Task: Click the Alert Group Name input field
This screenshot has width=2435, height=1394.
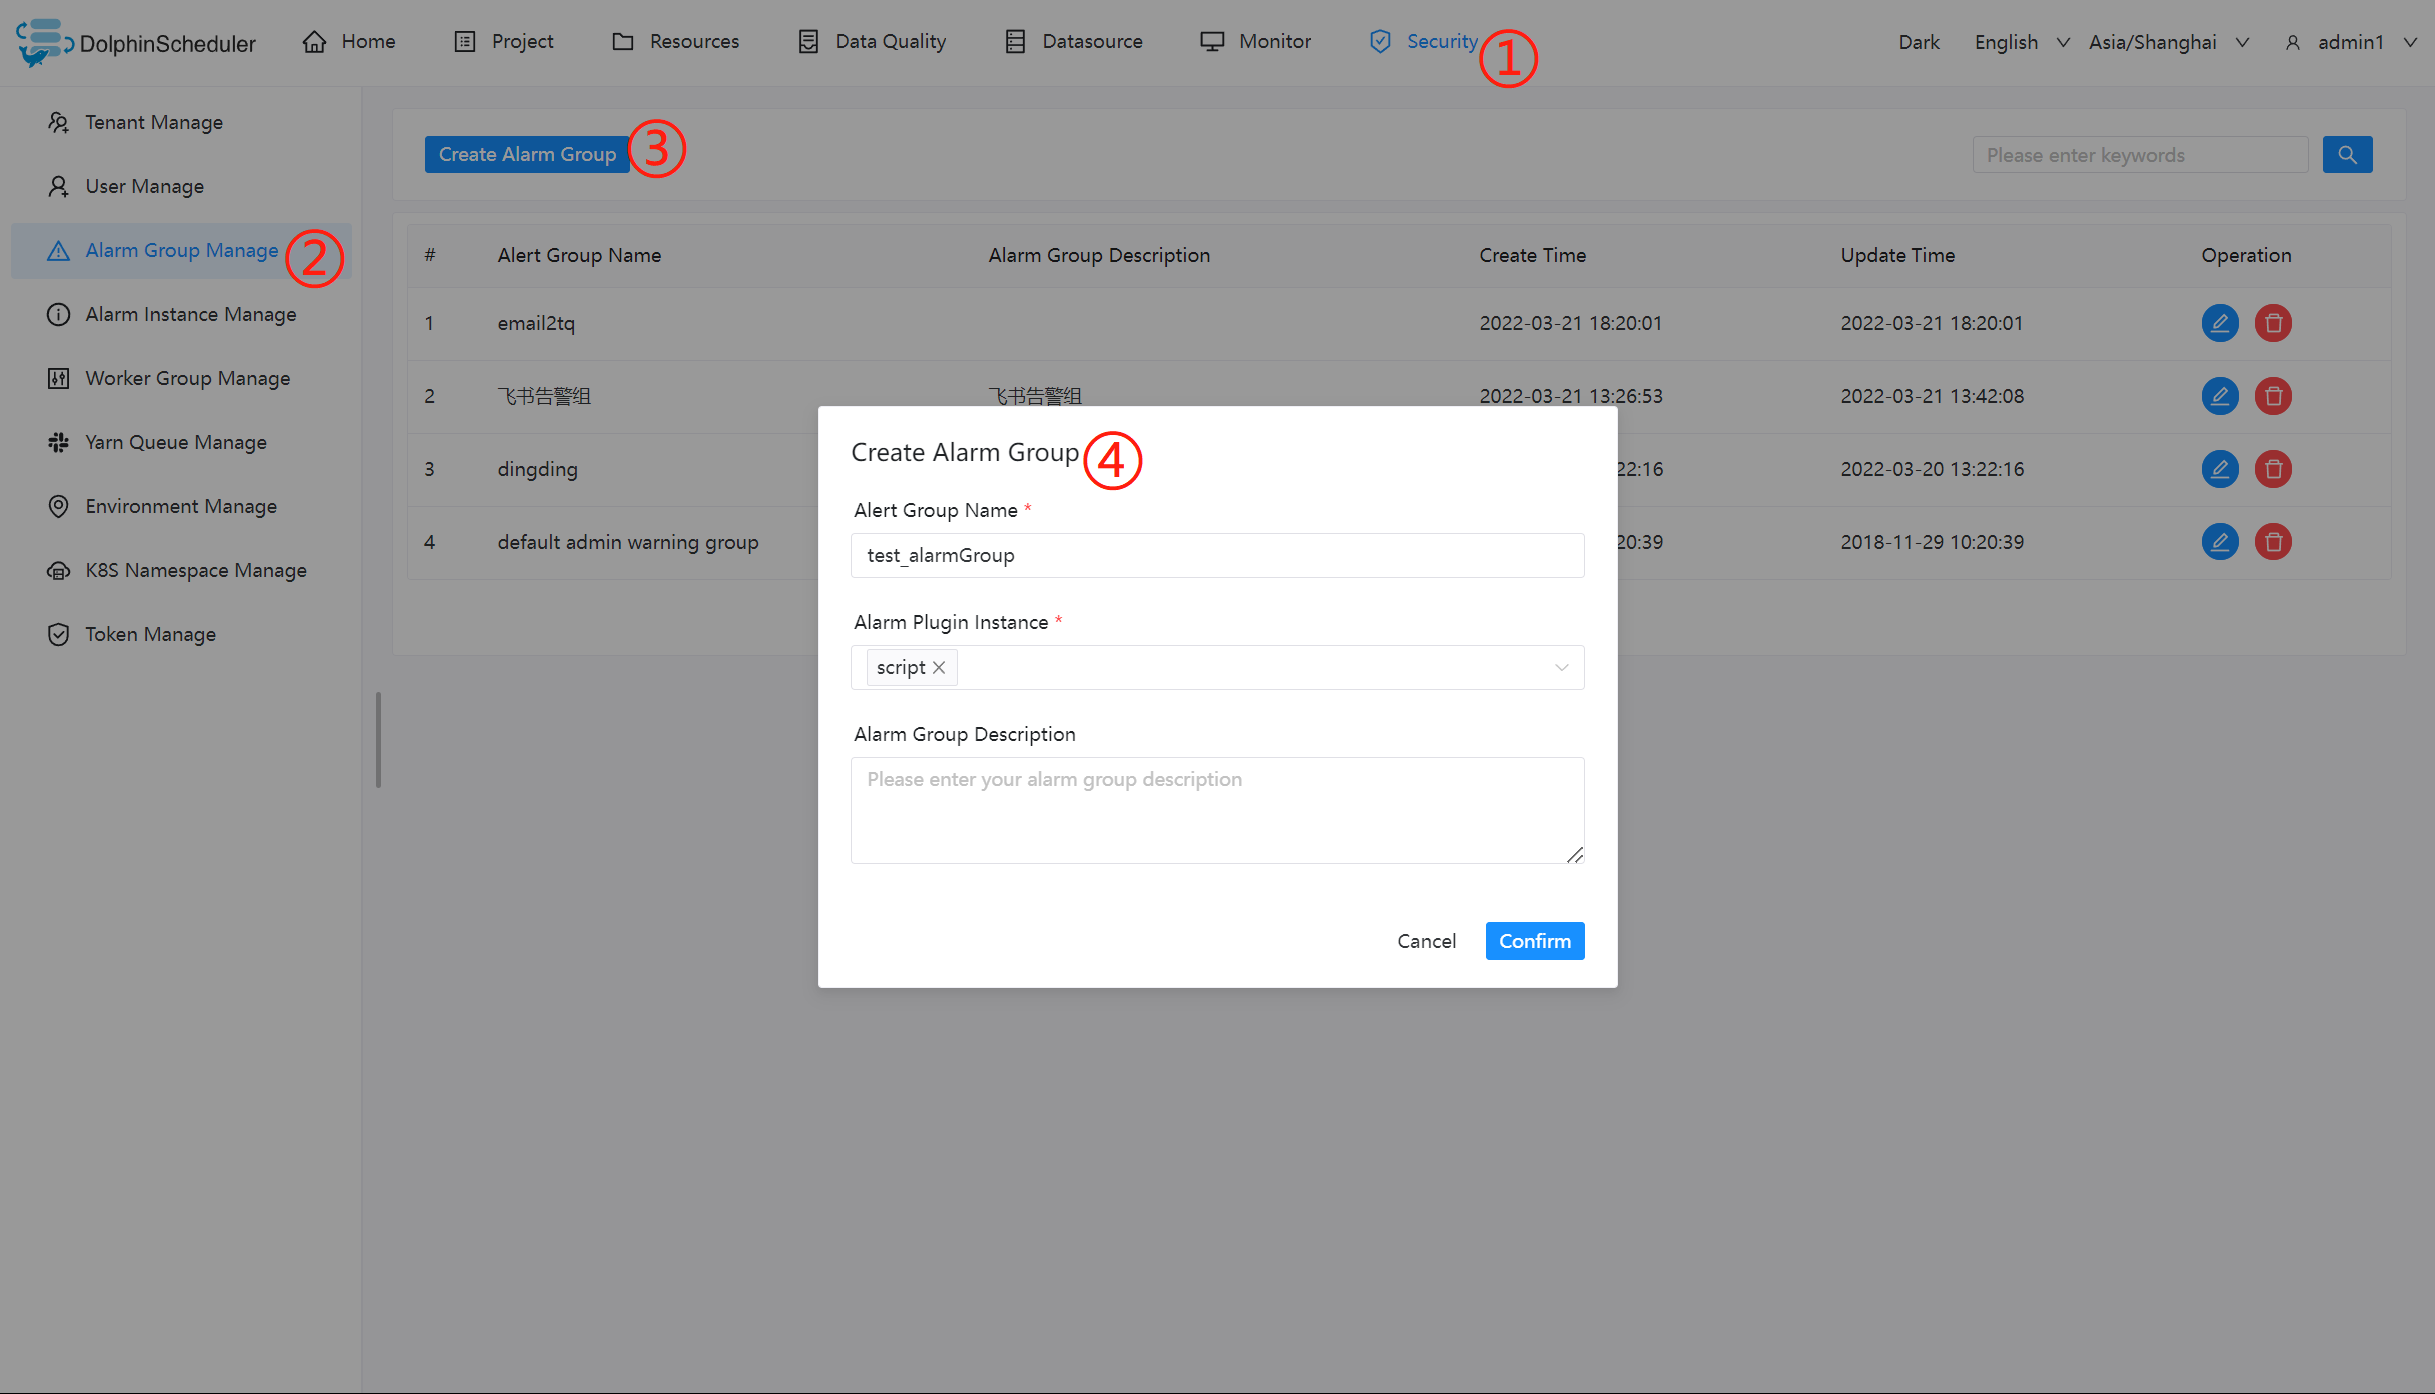Action: click(x=1216, y=556)
